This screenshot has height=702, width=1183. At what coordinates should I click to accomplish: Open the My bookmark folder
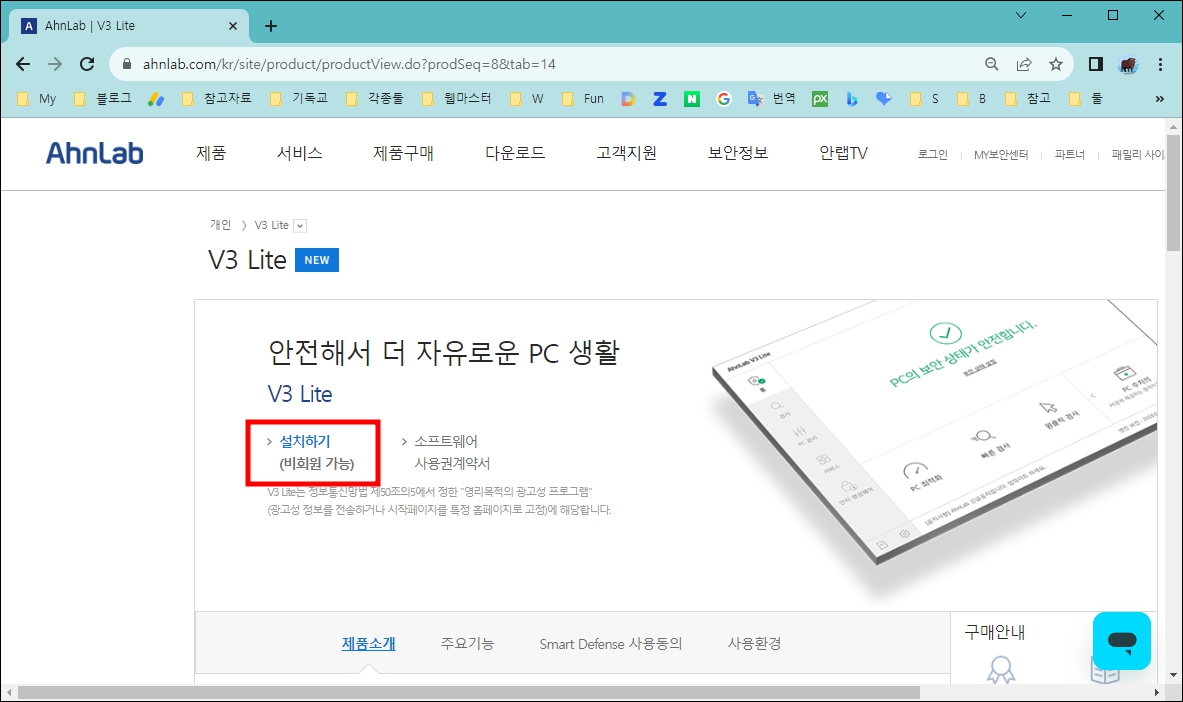point(36,99)
